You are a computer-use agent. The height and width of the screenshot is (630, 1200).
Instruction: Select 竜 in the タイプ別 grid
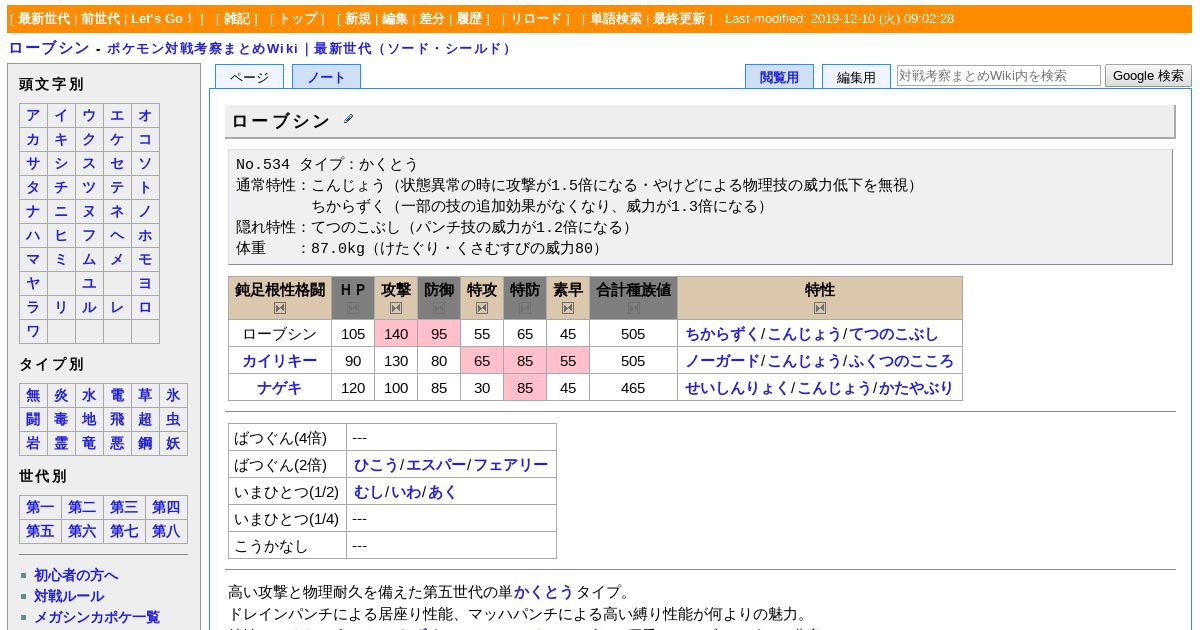pyautogui.click(x=89, y=444)
